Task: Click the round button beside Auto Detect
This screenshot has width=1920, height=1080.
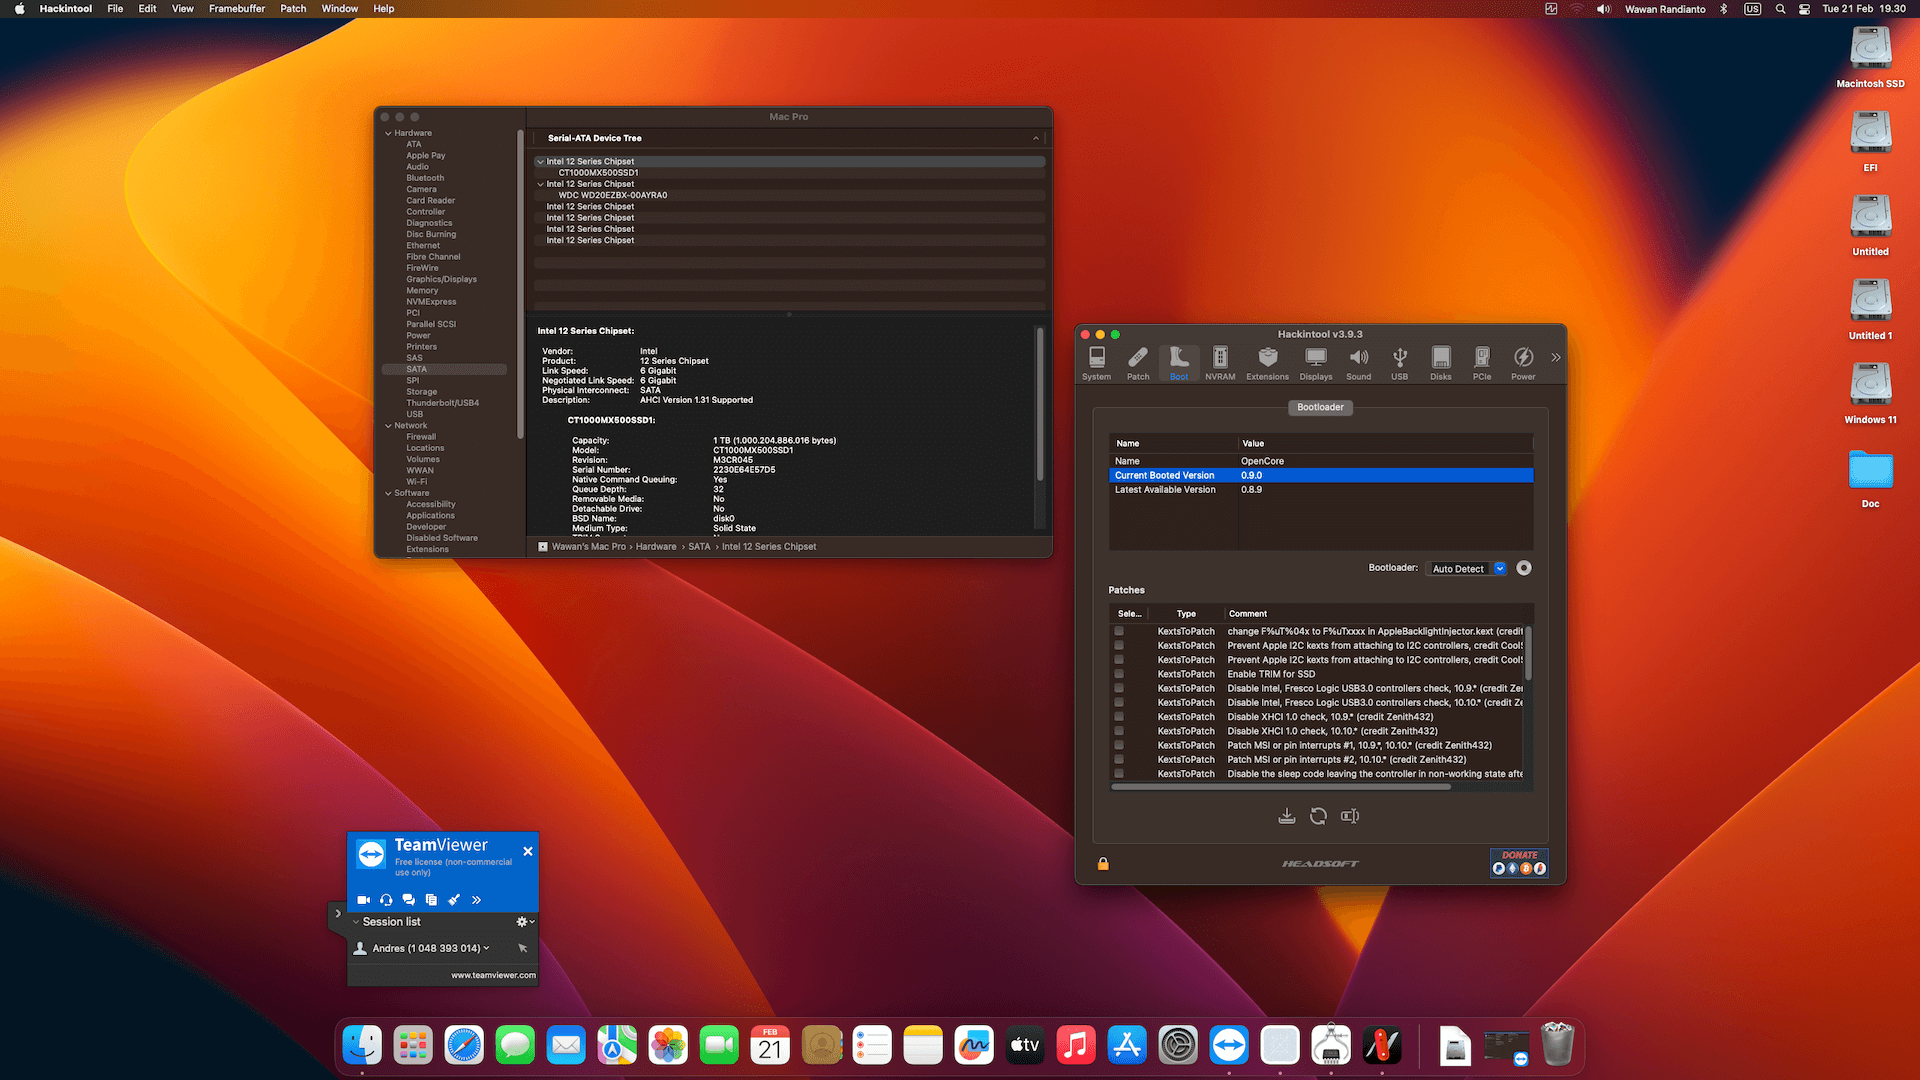Action: 1524,568
